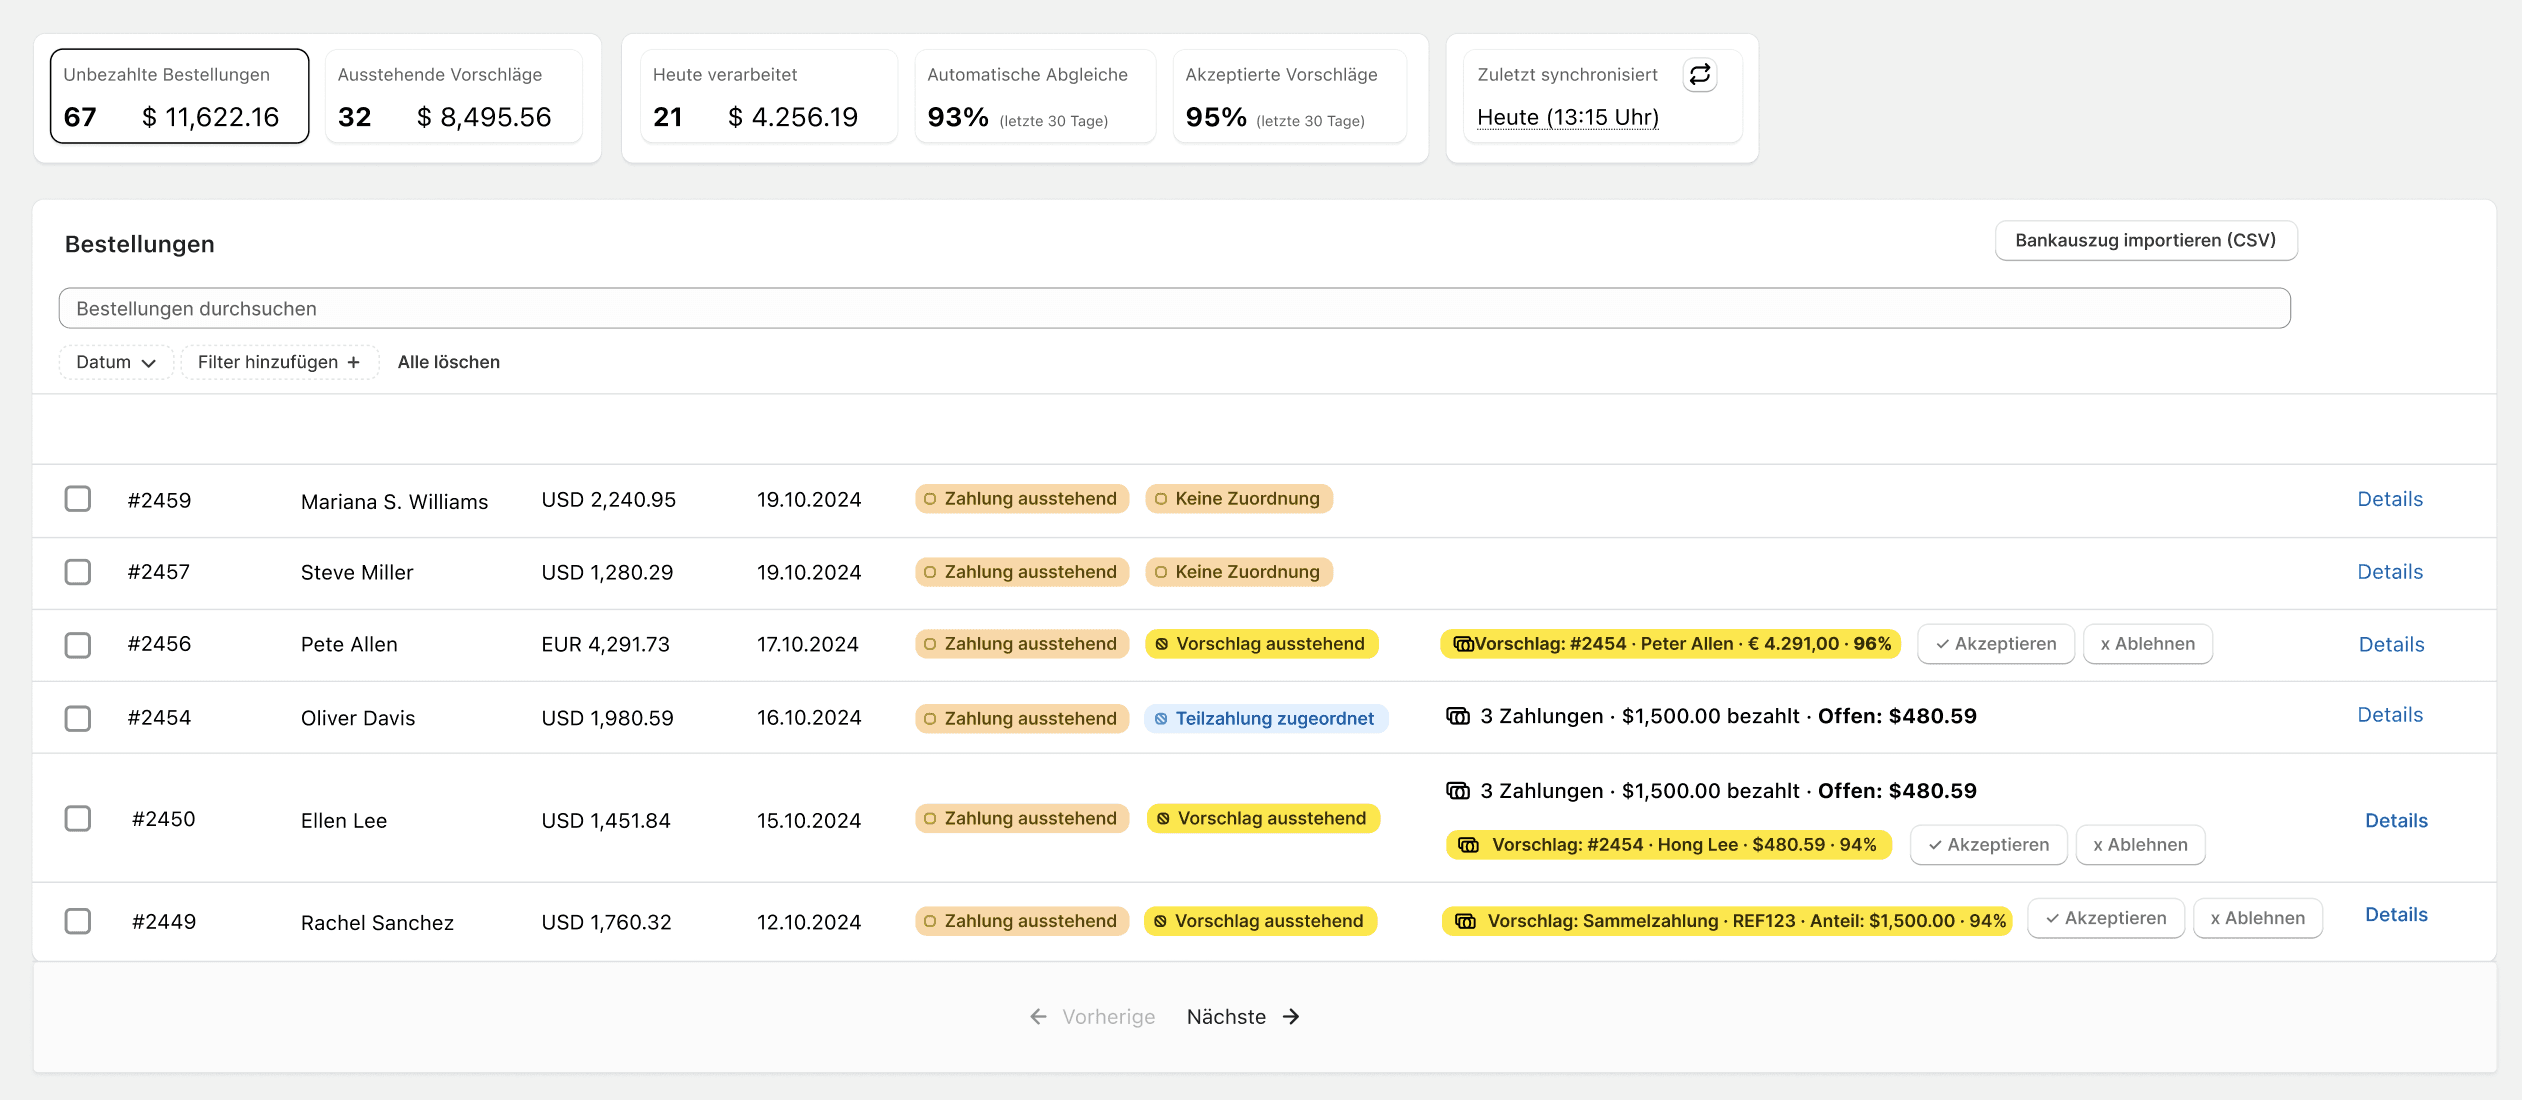Click the Bestellungen durchsuchen search field
2522x1100 pixels.
(1174, 308)
